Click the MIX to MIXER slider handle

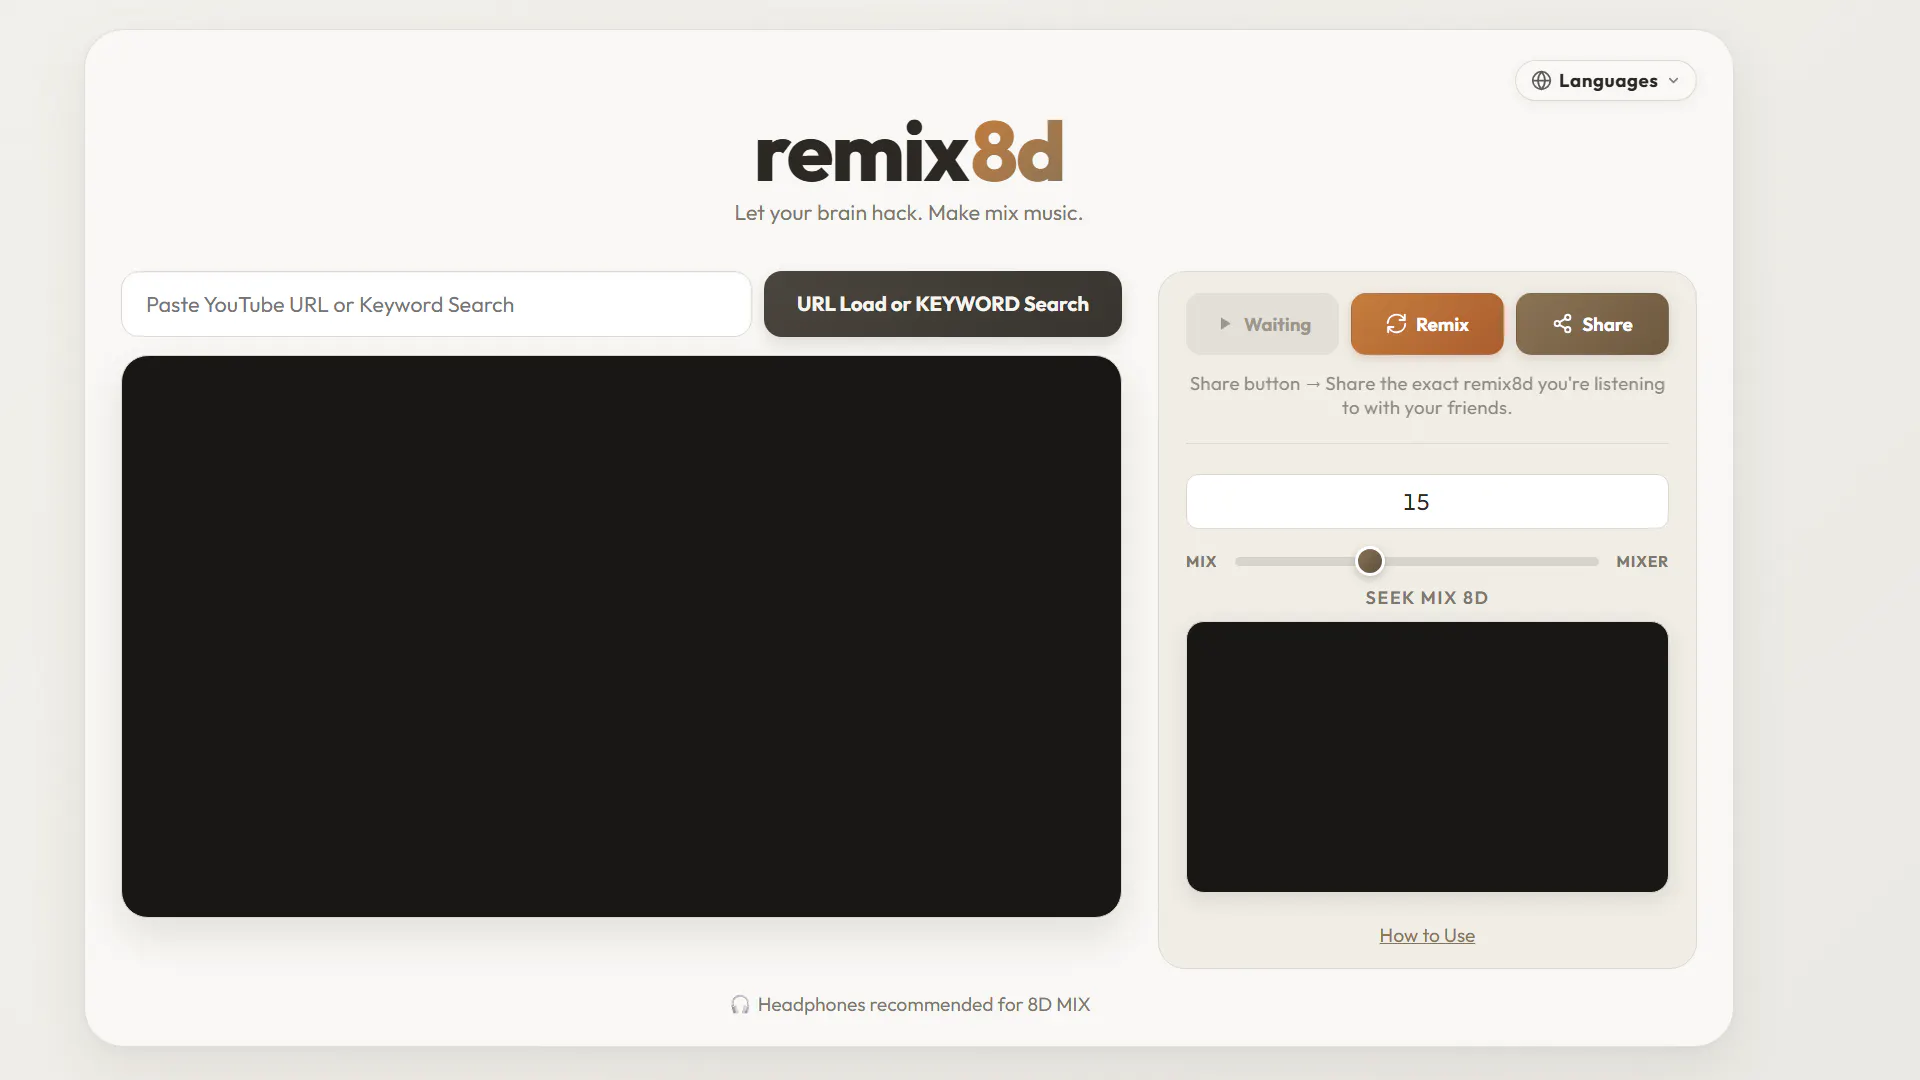[x=1370, y=561]
